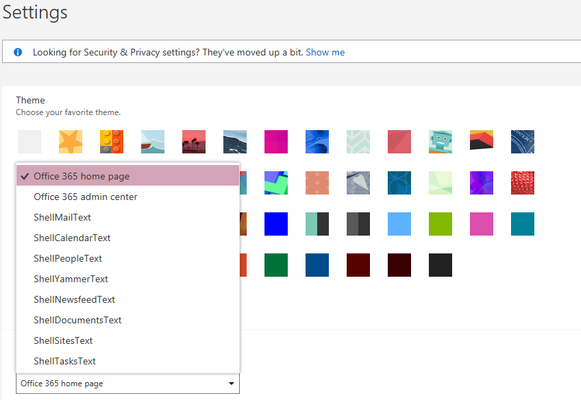Open the Office 365 home page dropdown arrow
Viewport: 581px width, 400px height.
coord(231,383)
